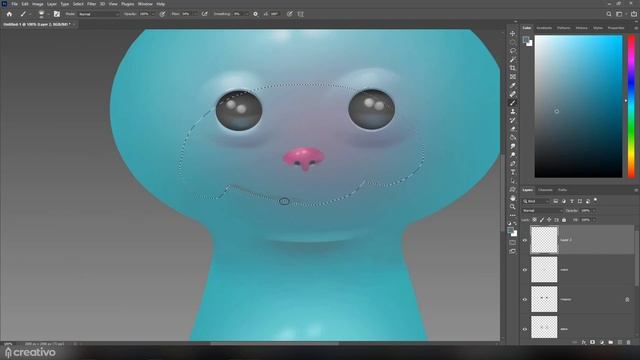Click the Share icon at top right
Image resolution: width=640 pixels, height=360 pixels.
[634, 14]
